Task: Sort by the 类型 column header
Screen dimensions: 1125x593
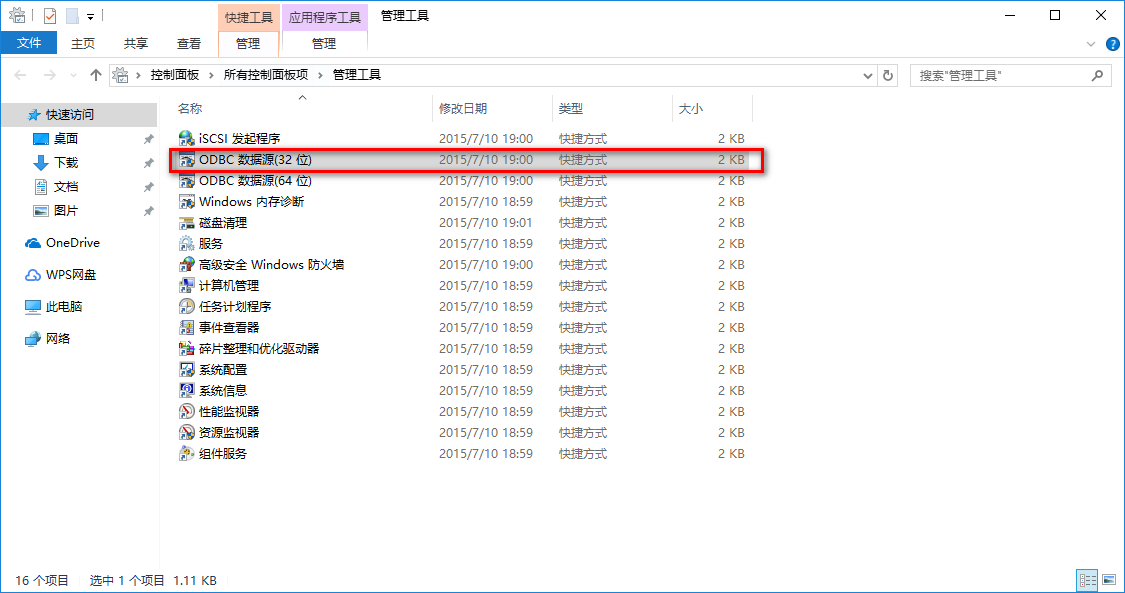Action: coord(570,109)
